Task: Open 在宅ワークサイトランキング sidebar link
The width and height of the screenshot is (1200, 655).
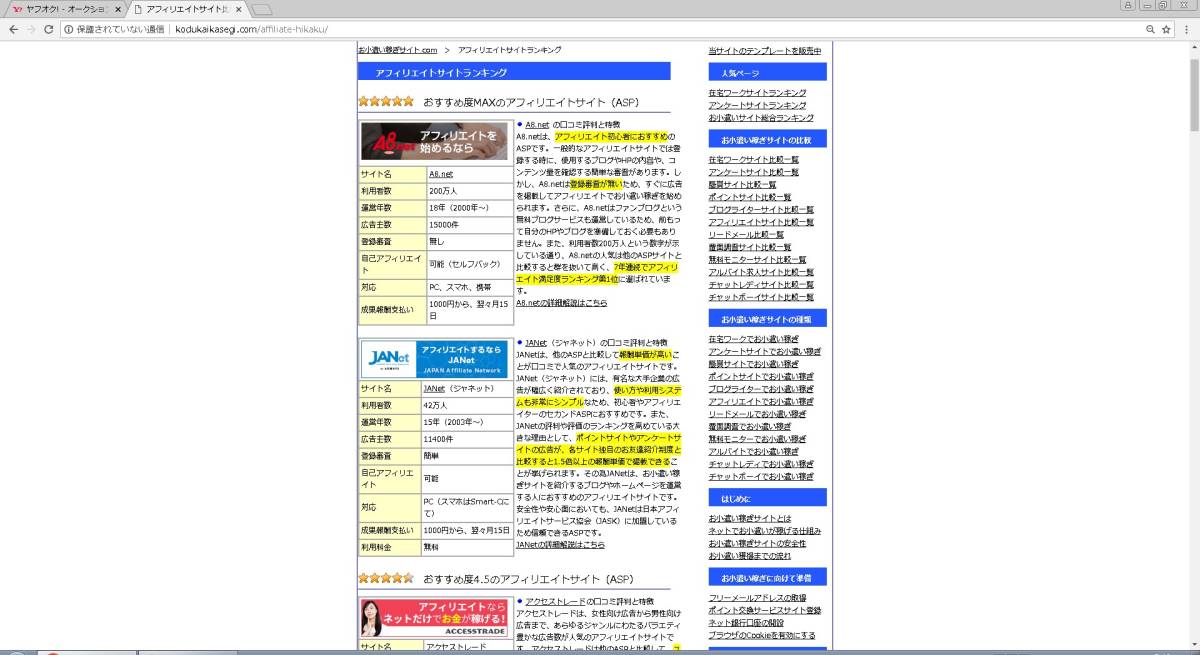Action: pyautogui.click(x=757, y=93)
